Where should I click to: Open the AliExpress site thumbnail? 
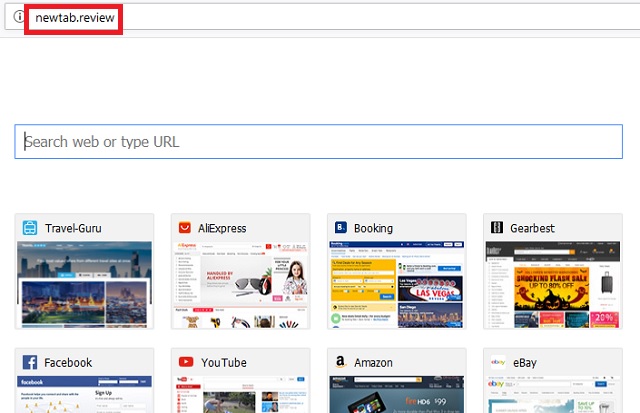tap(241, 284)
